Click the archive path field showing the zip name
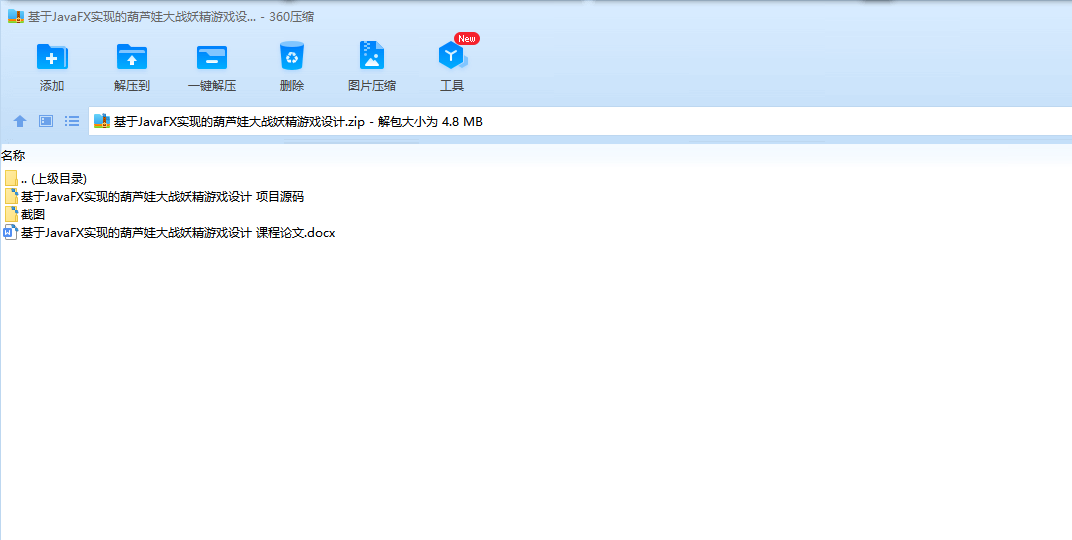Screen dimensions: 1072x540 [x=580, y=122]
